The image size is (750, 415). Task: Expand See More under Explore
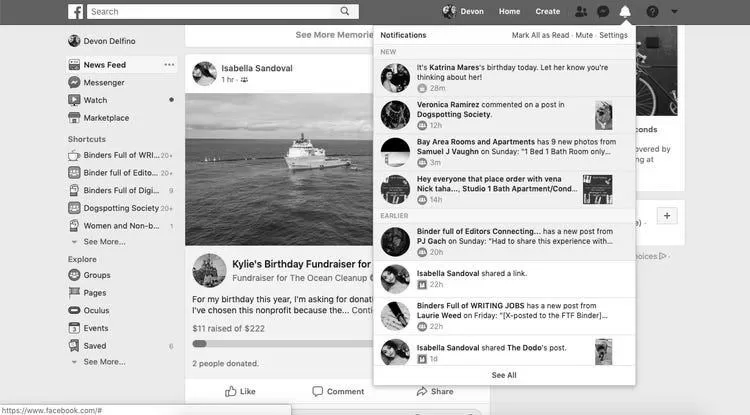(x=104, y=362)
